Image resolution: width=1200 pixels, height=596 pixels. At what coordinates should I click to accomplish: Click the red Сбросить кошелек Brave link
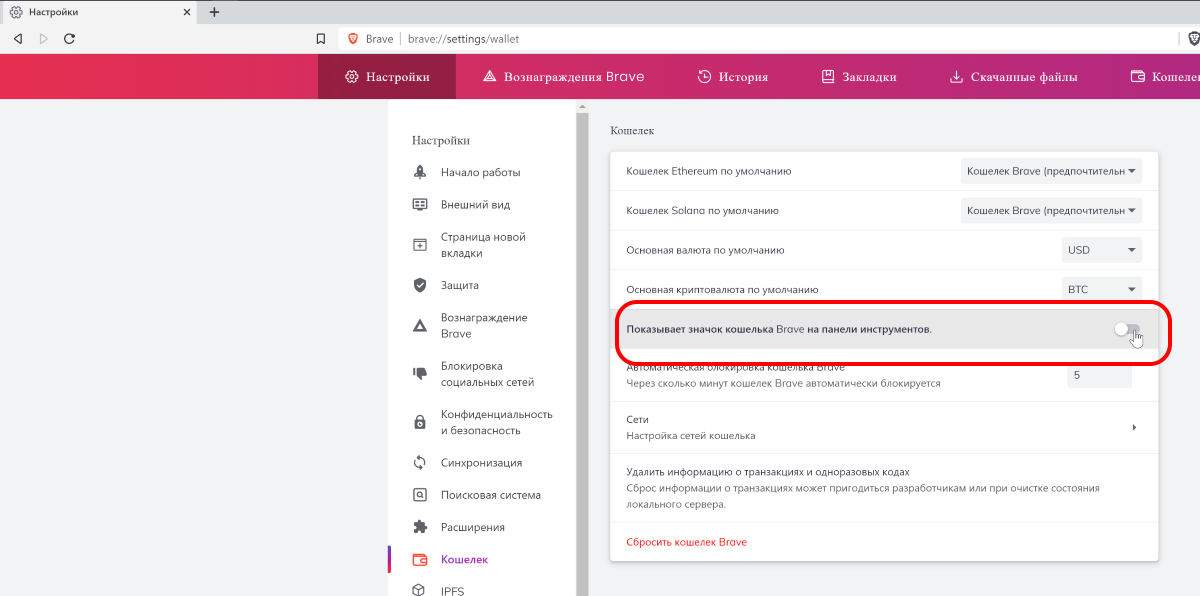[686, 542]
